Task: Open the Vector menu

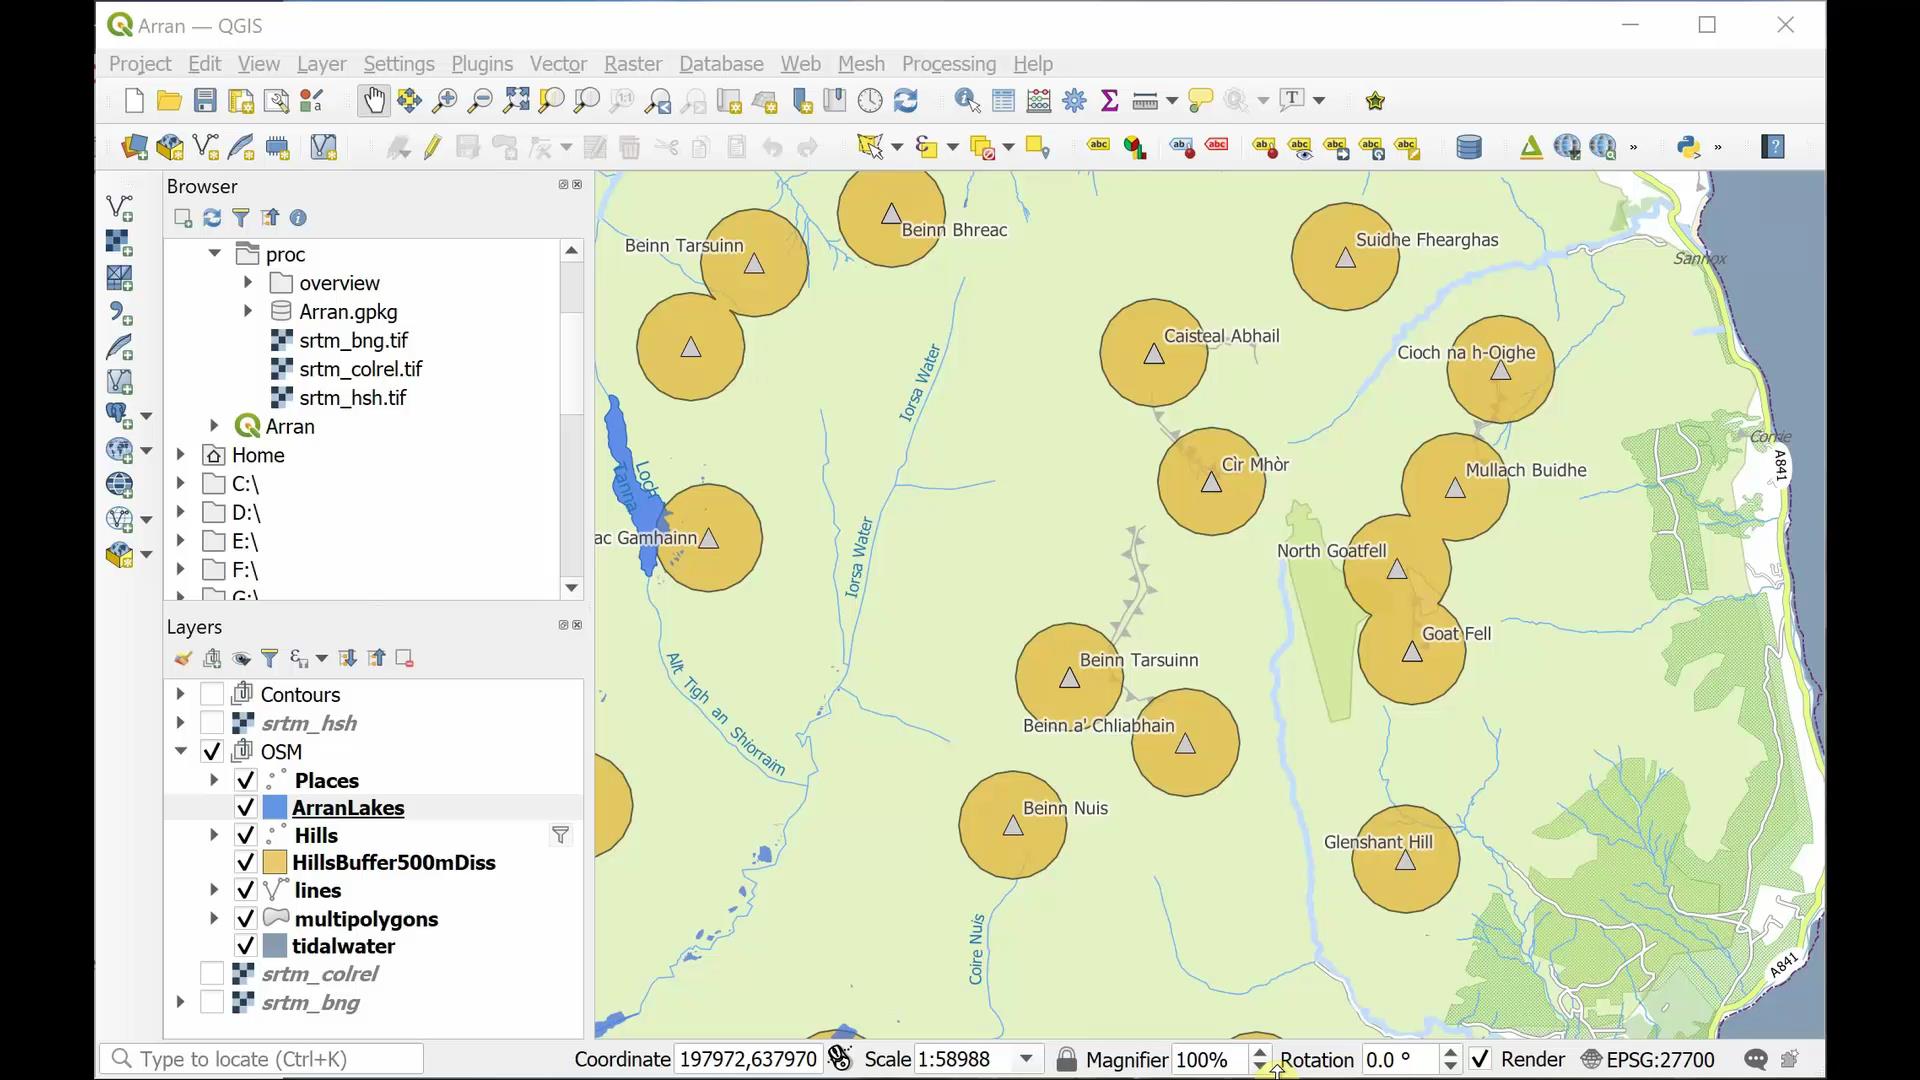Action: point(557,64)
